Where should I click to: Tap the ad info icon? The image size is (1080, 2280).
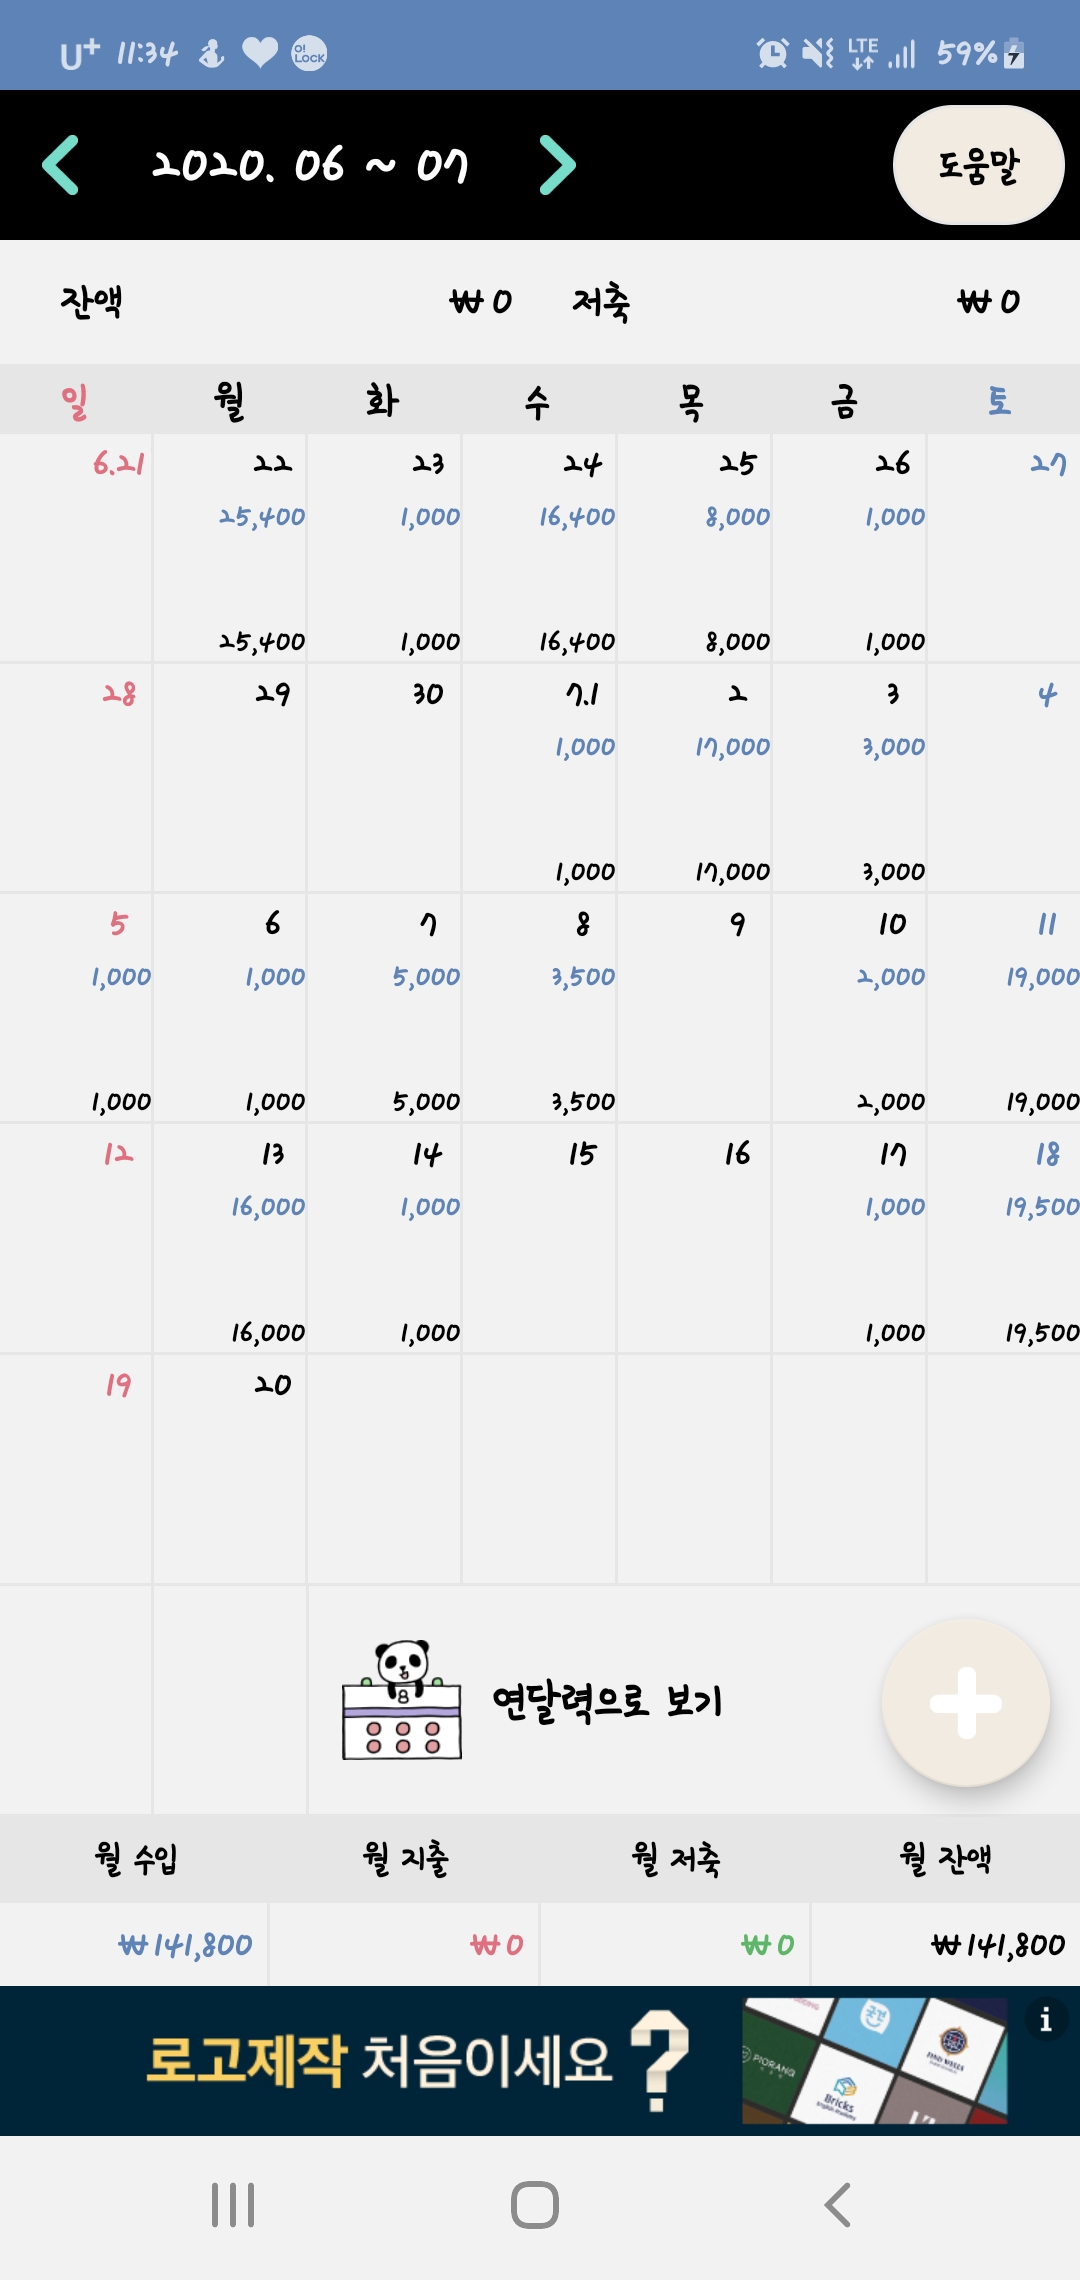point(1045,2020)
